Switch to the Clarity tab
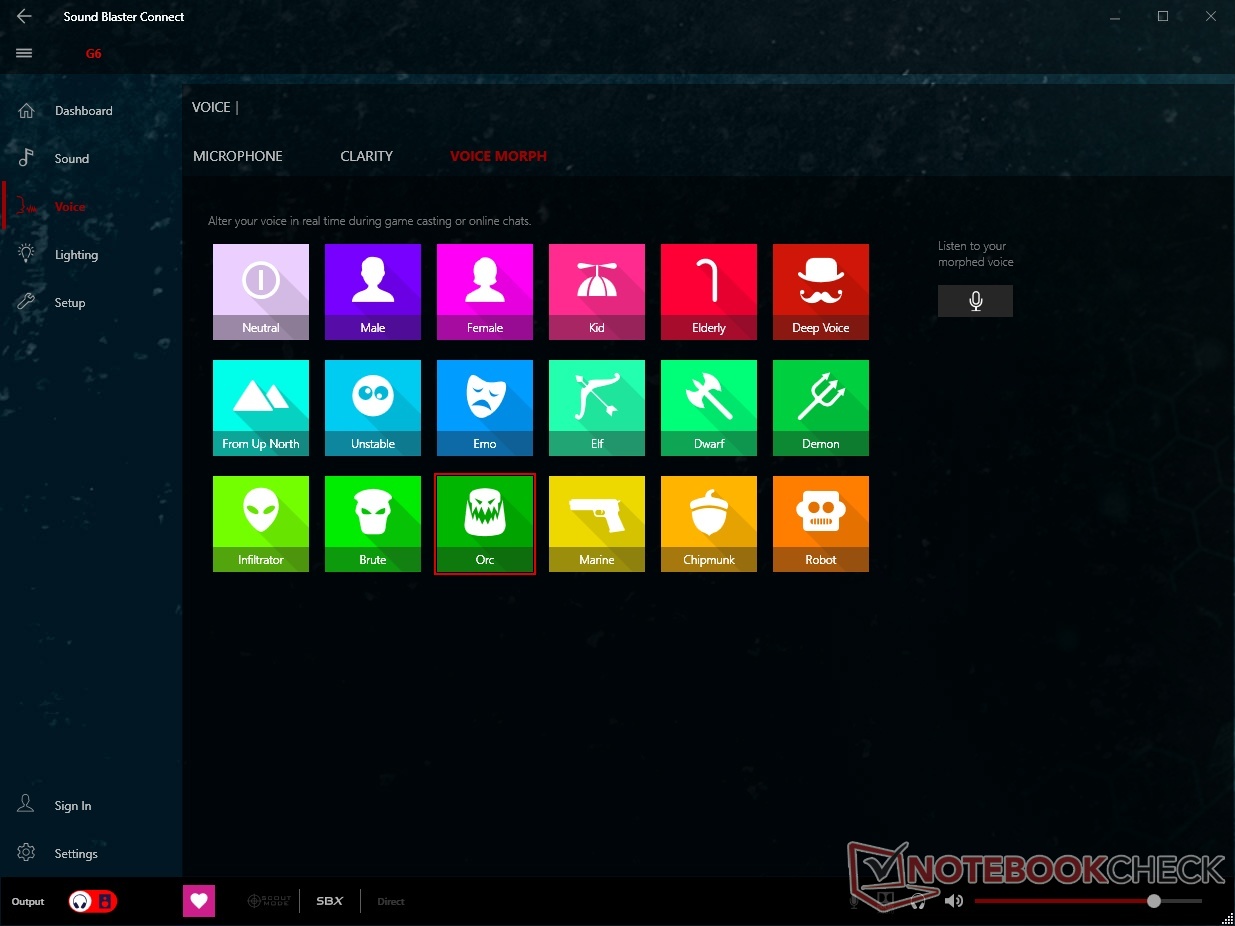This screenshot has width=1235, height=926. tap(366, 156)
